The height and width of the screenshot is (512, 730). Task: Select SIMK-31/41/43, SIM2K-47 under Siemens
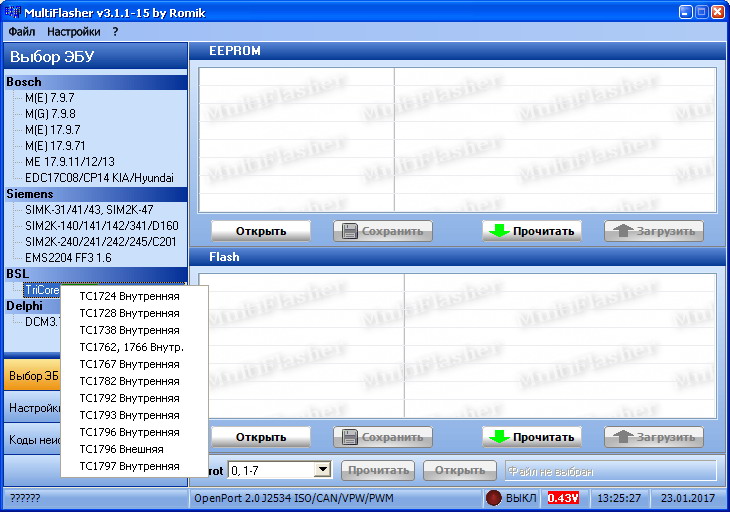point(89,210)
